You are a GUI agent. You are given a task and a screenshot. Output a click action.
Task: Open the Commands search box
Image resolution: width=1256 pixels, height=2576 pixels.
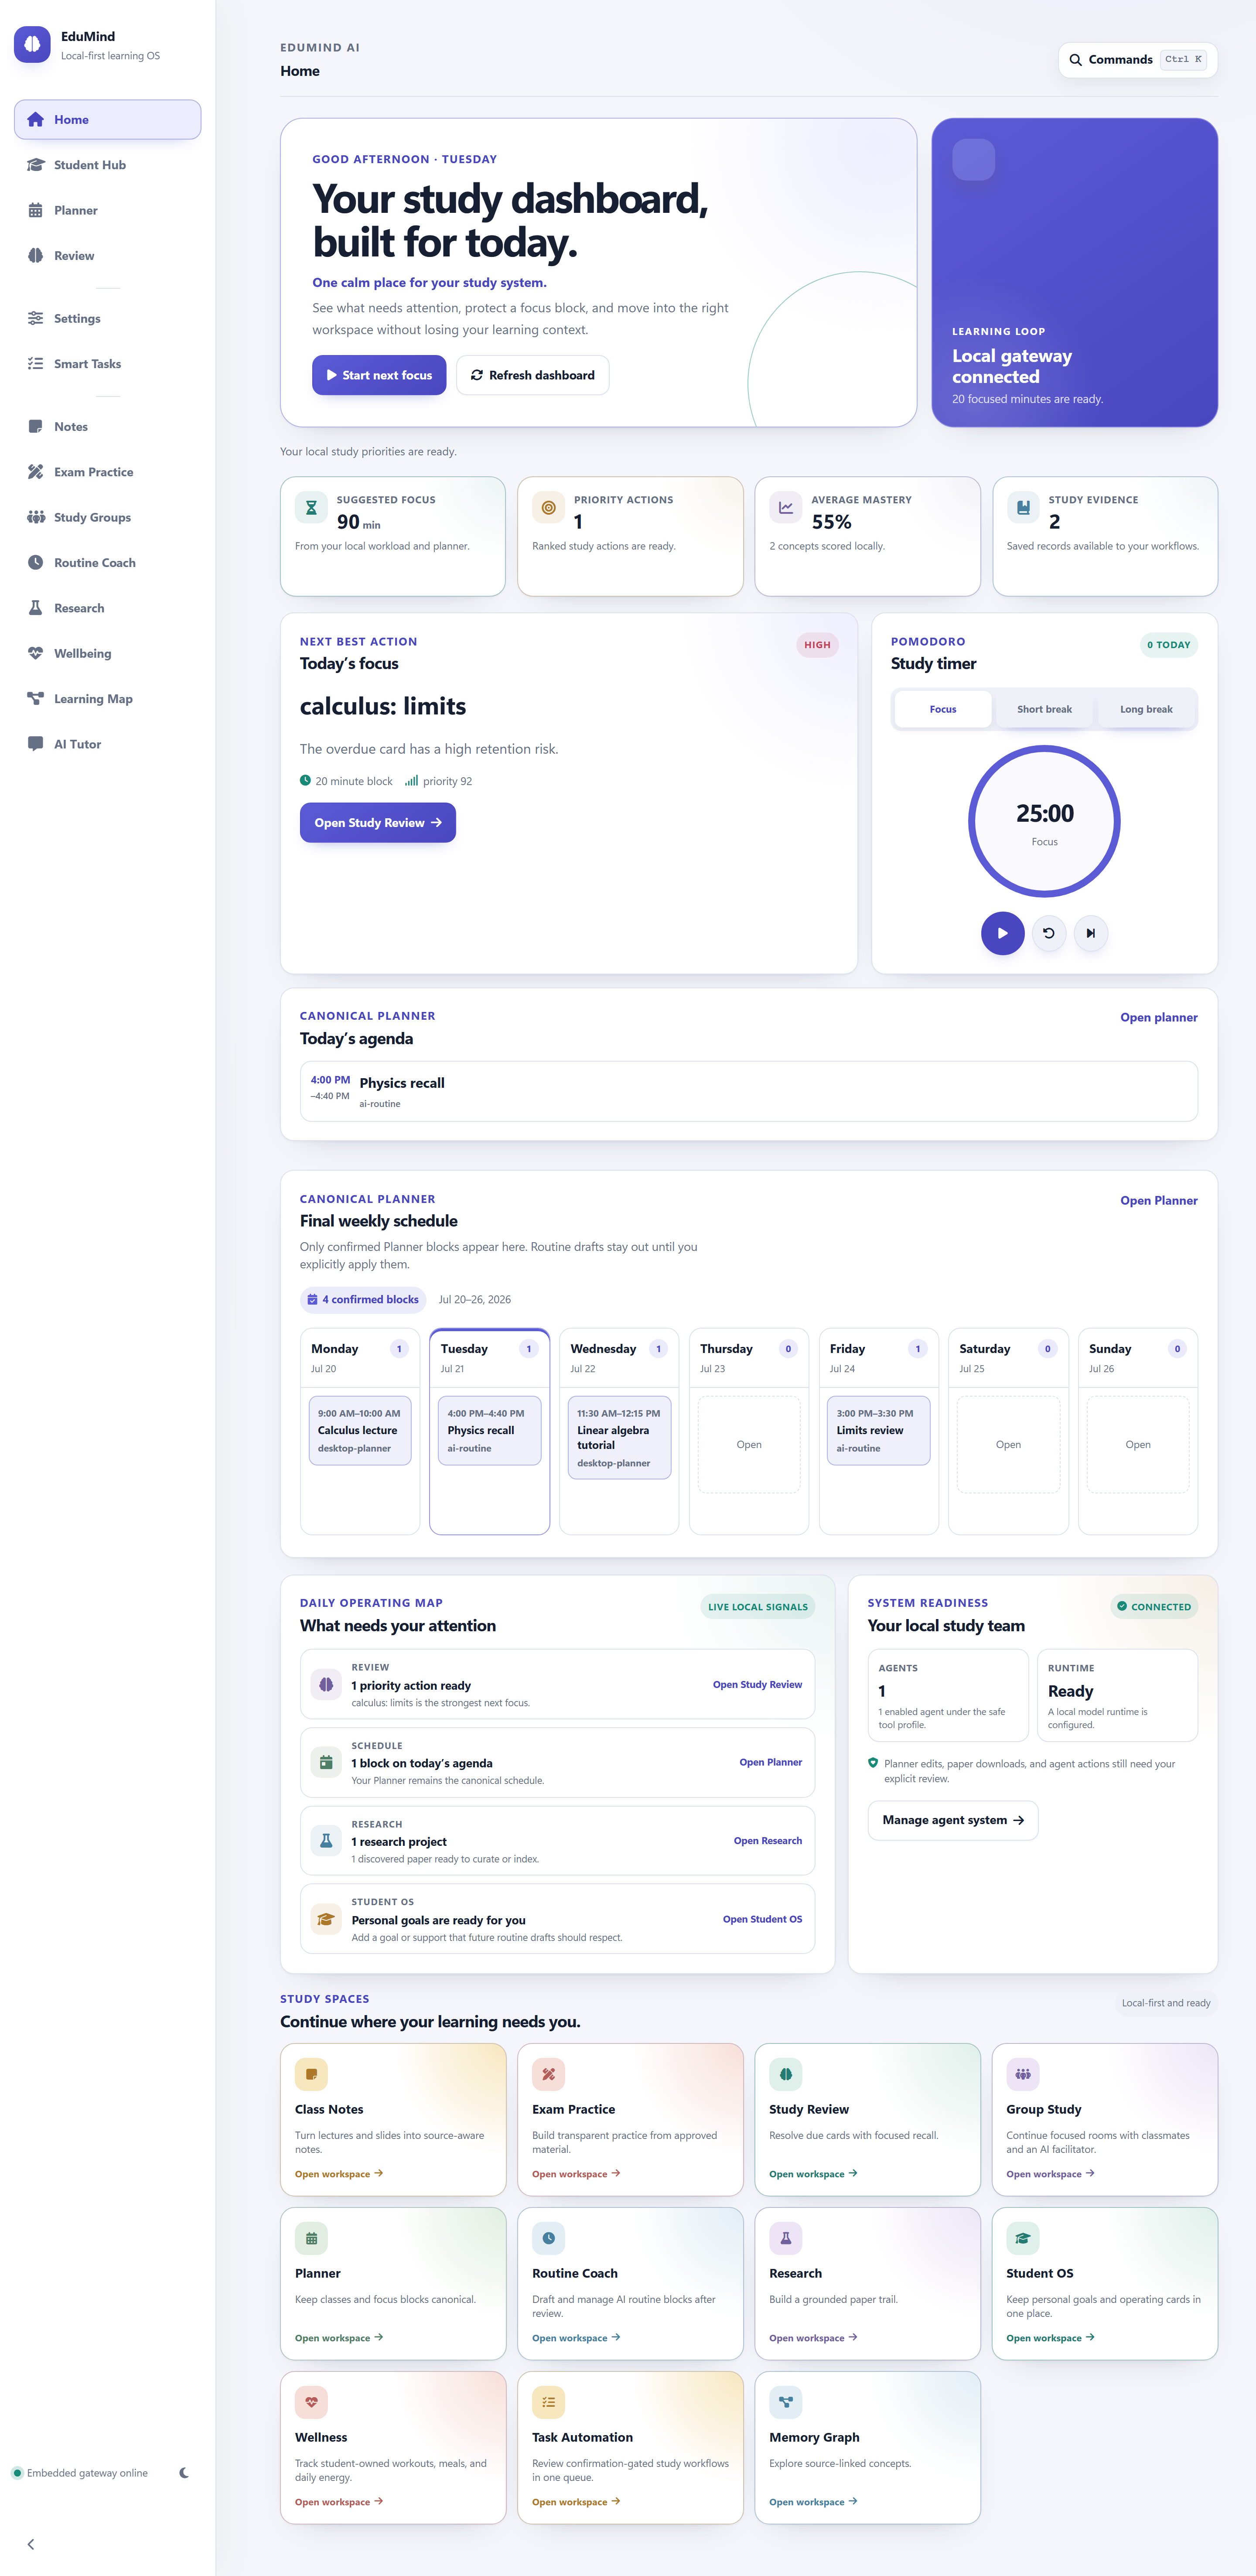pos(1137,59)
